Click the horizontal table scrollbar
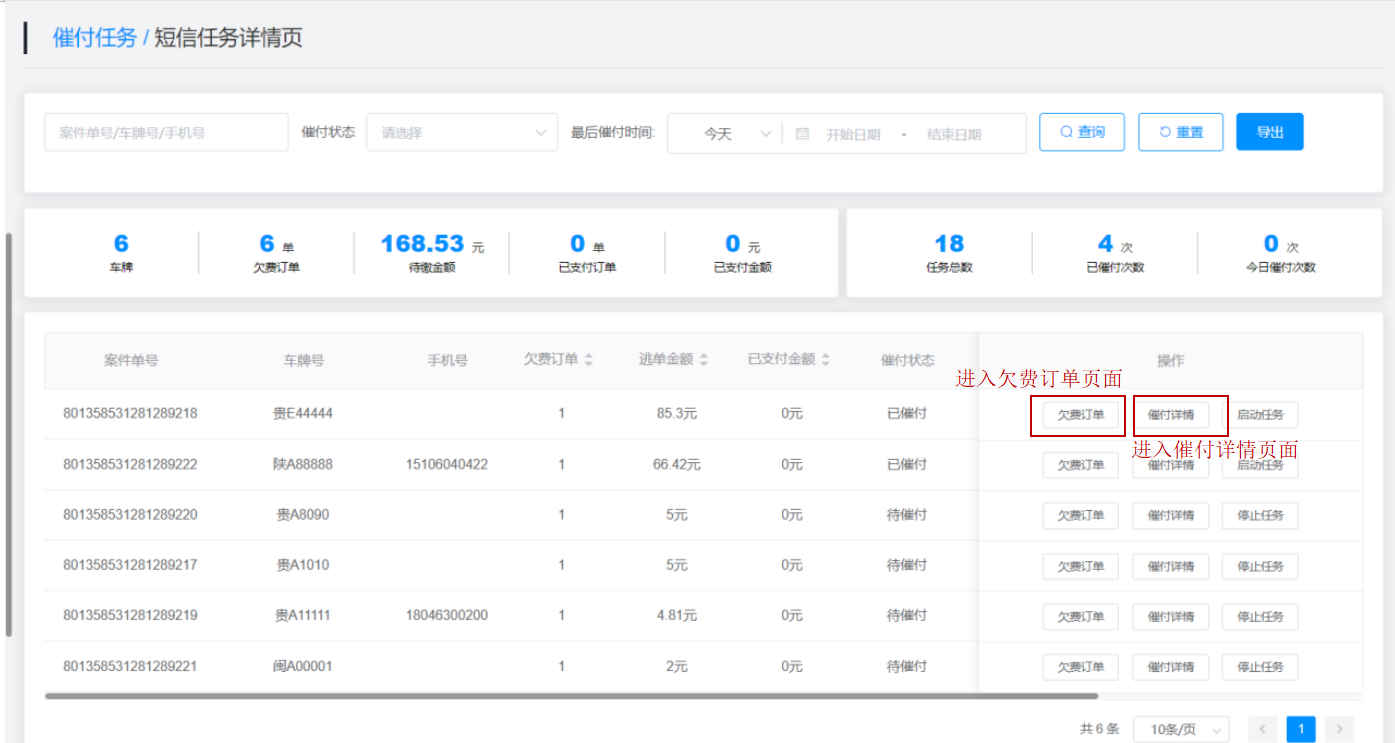The height and width of the screenshot is (743, 1395). [x=570, y=695]
